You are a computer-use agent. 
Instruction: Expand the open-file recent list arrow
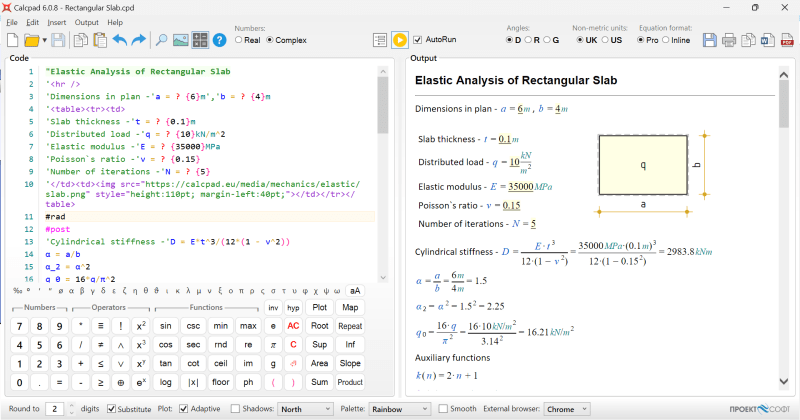(x=44, y=40)
